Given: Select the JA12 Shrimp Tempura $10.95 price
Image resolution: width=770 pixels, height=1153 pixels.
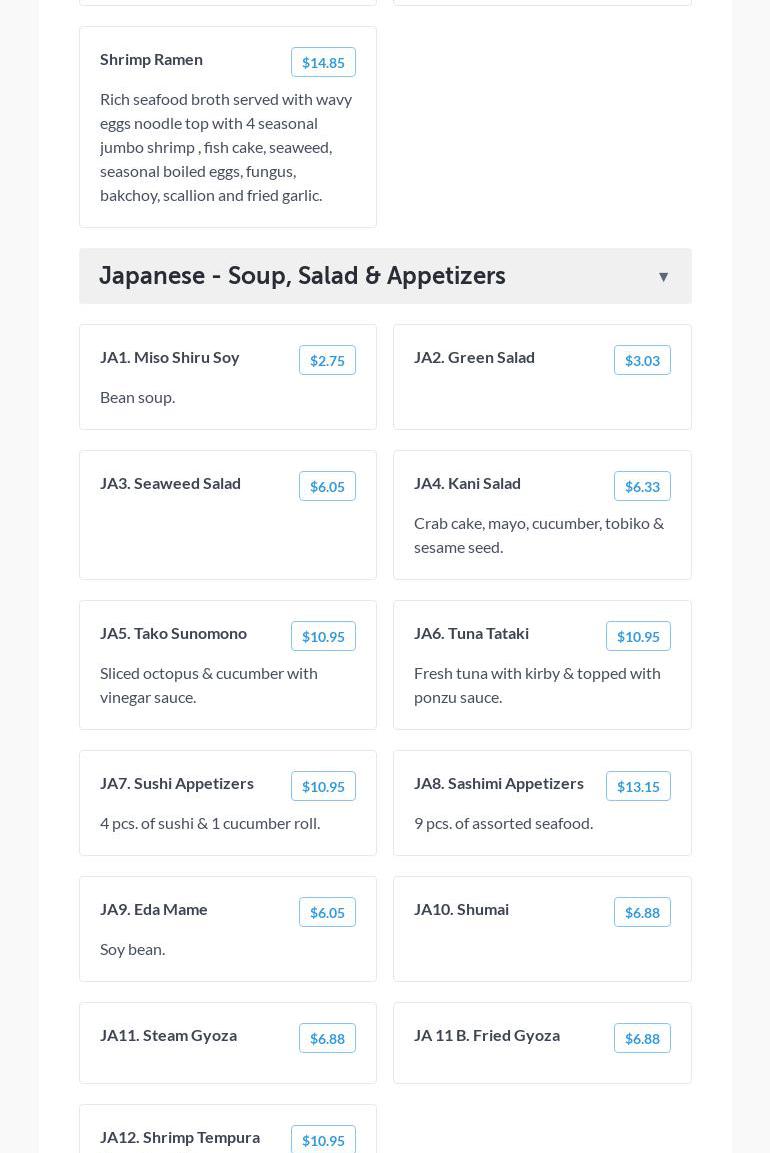Looking at the screenshot, I should coord(323,1140).
